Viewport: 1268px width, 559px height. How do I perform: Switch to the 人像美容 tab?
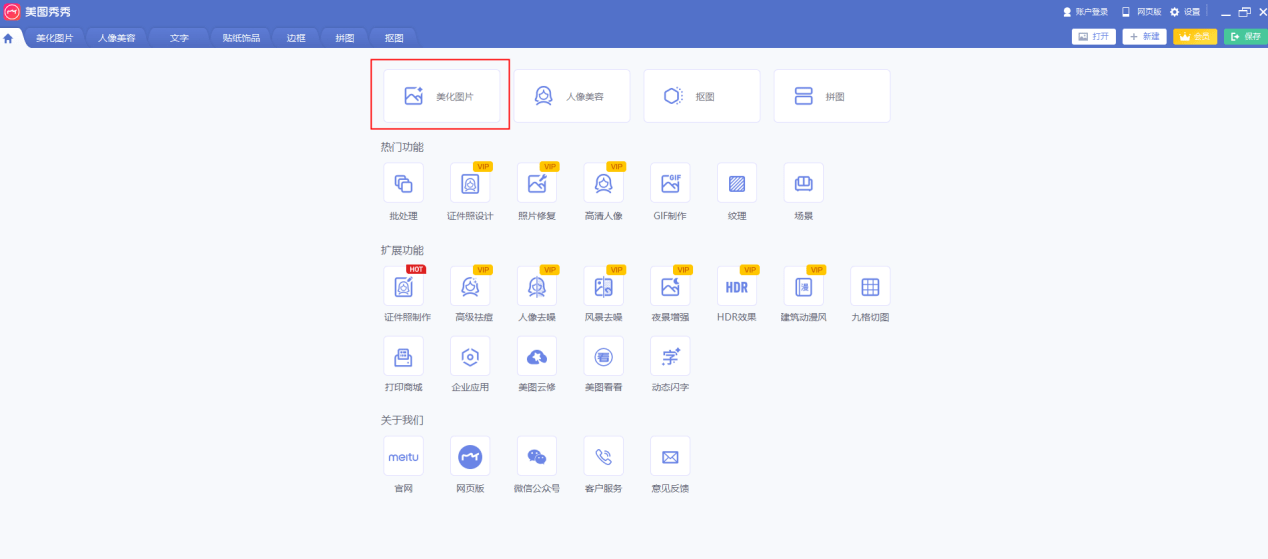(116, 38)
